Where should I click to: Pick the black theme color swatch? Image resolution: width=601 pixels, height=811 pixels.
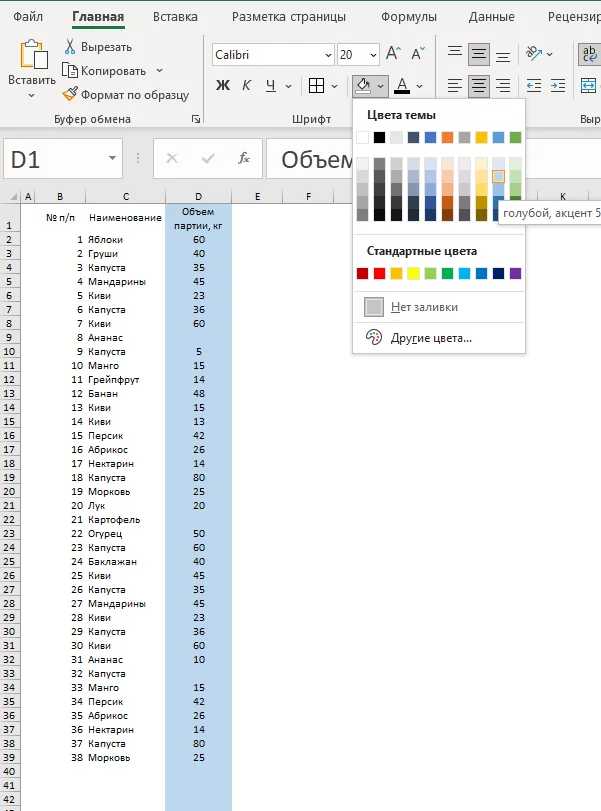coord(380,138)
